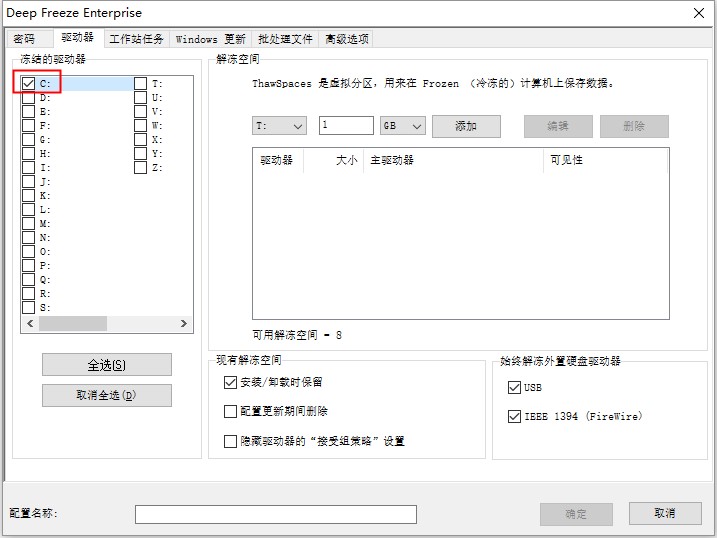Click the 驱动器 column header
717x538 pixels.
click(278, 160)
